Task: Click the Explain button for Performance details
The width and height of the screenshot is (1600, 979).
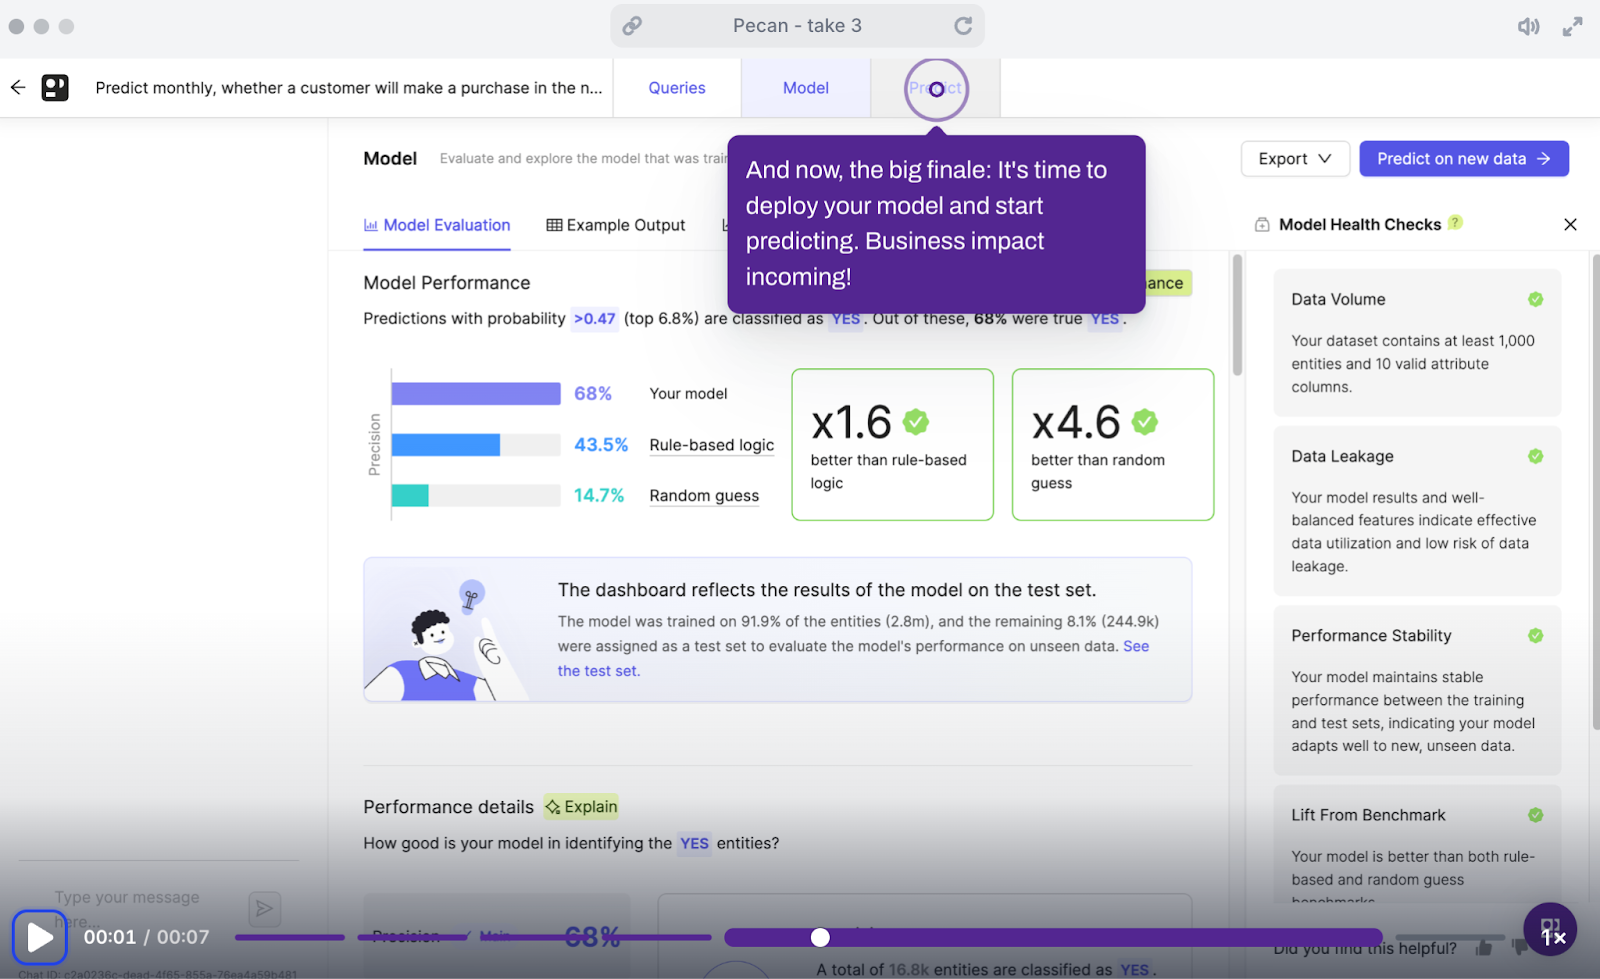Action: pos(581,807)
